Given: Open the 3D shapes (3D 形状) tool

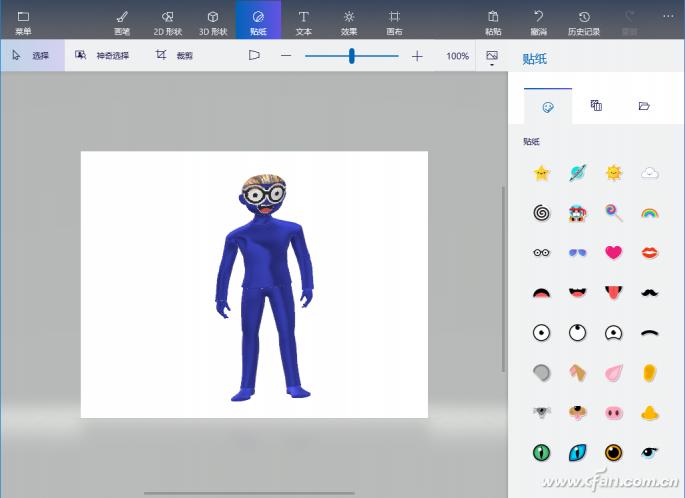Looking at the screenshot, I should [212, 21].
